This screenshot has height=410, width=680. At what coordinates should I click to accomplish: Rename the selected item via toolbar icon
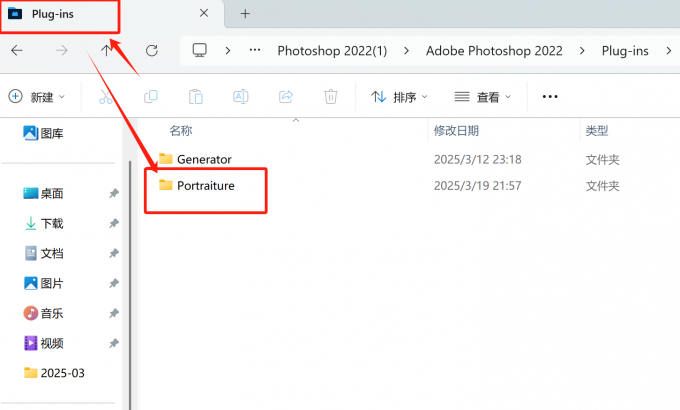[x=241, y=96]
